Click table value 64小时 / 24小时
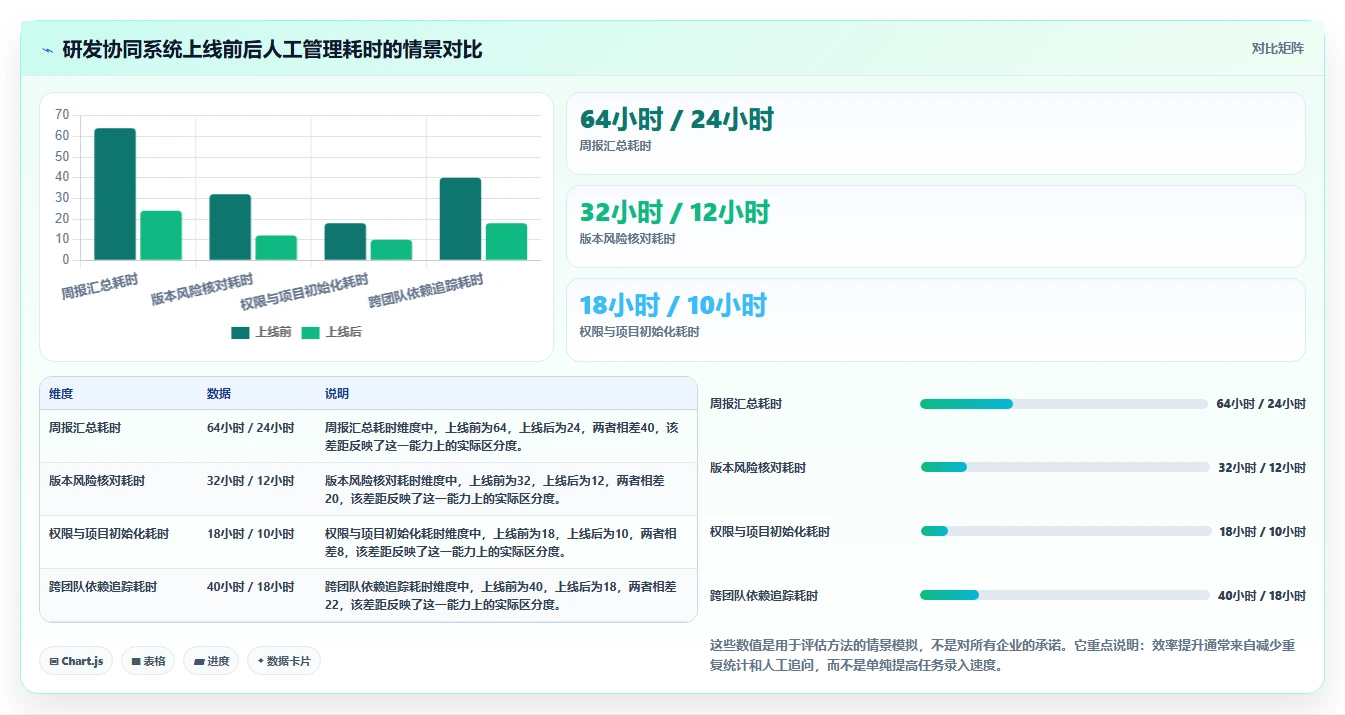Viewport: 1345px width, 715px height. pos(251,427)
